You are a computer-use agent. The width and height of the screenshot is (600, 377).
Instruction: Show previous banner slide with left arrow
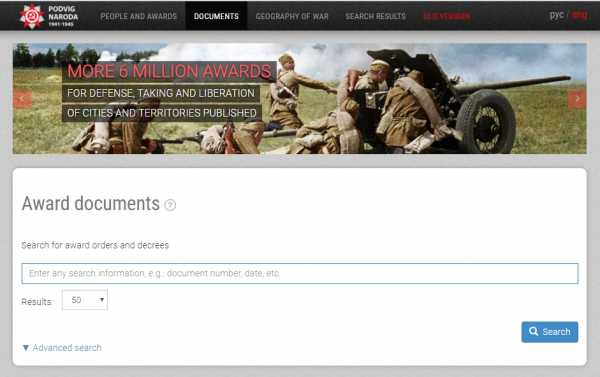pyautogui.click(x=22, y=99)
